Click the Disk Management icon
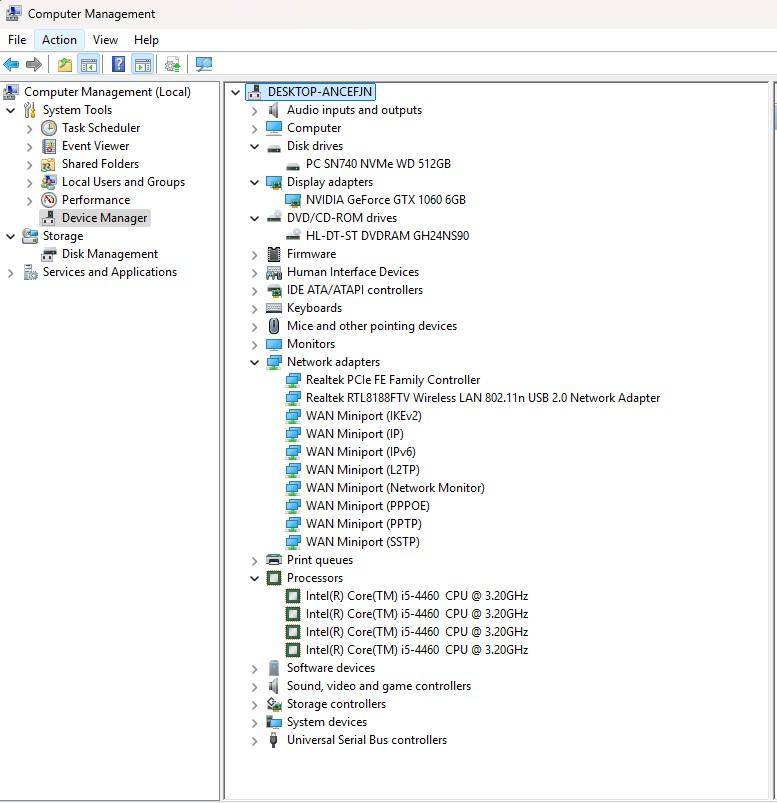This screenshot has width=777, height=803. [x=49, y=254]
